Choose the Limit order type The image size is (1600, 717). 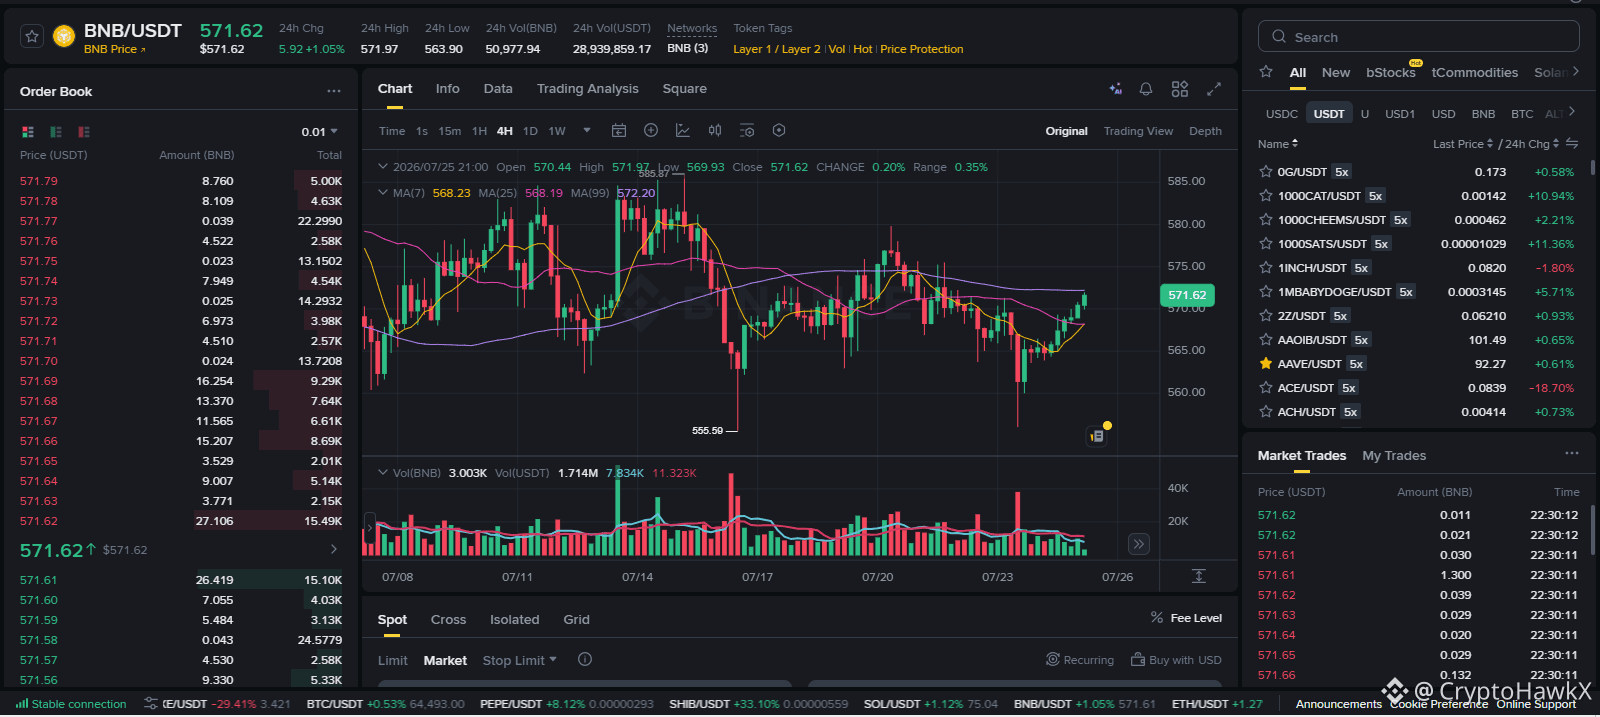click(x=393, y=660)
